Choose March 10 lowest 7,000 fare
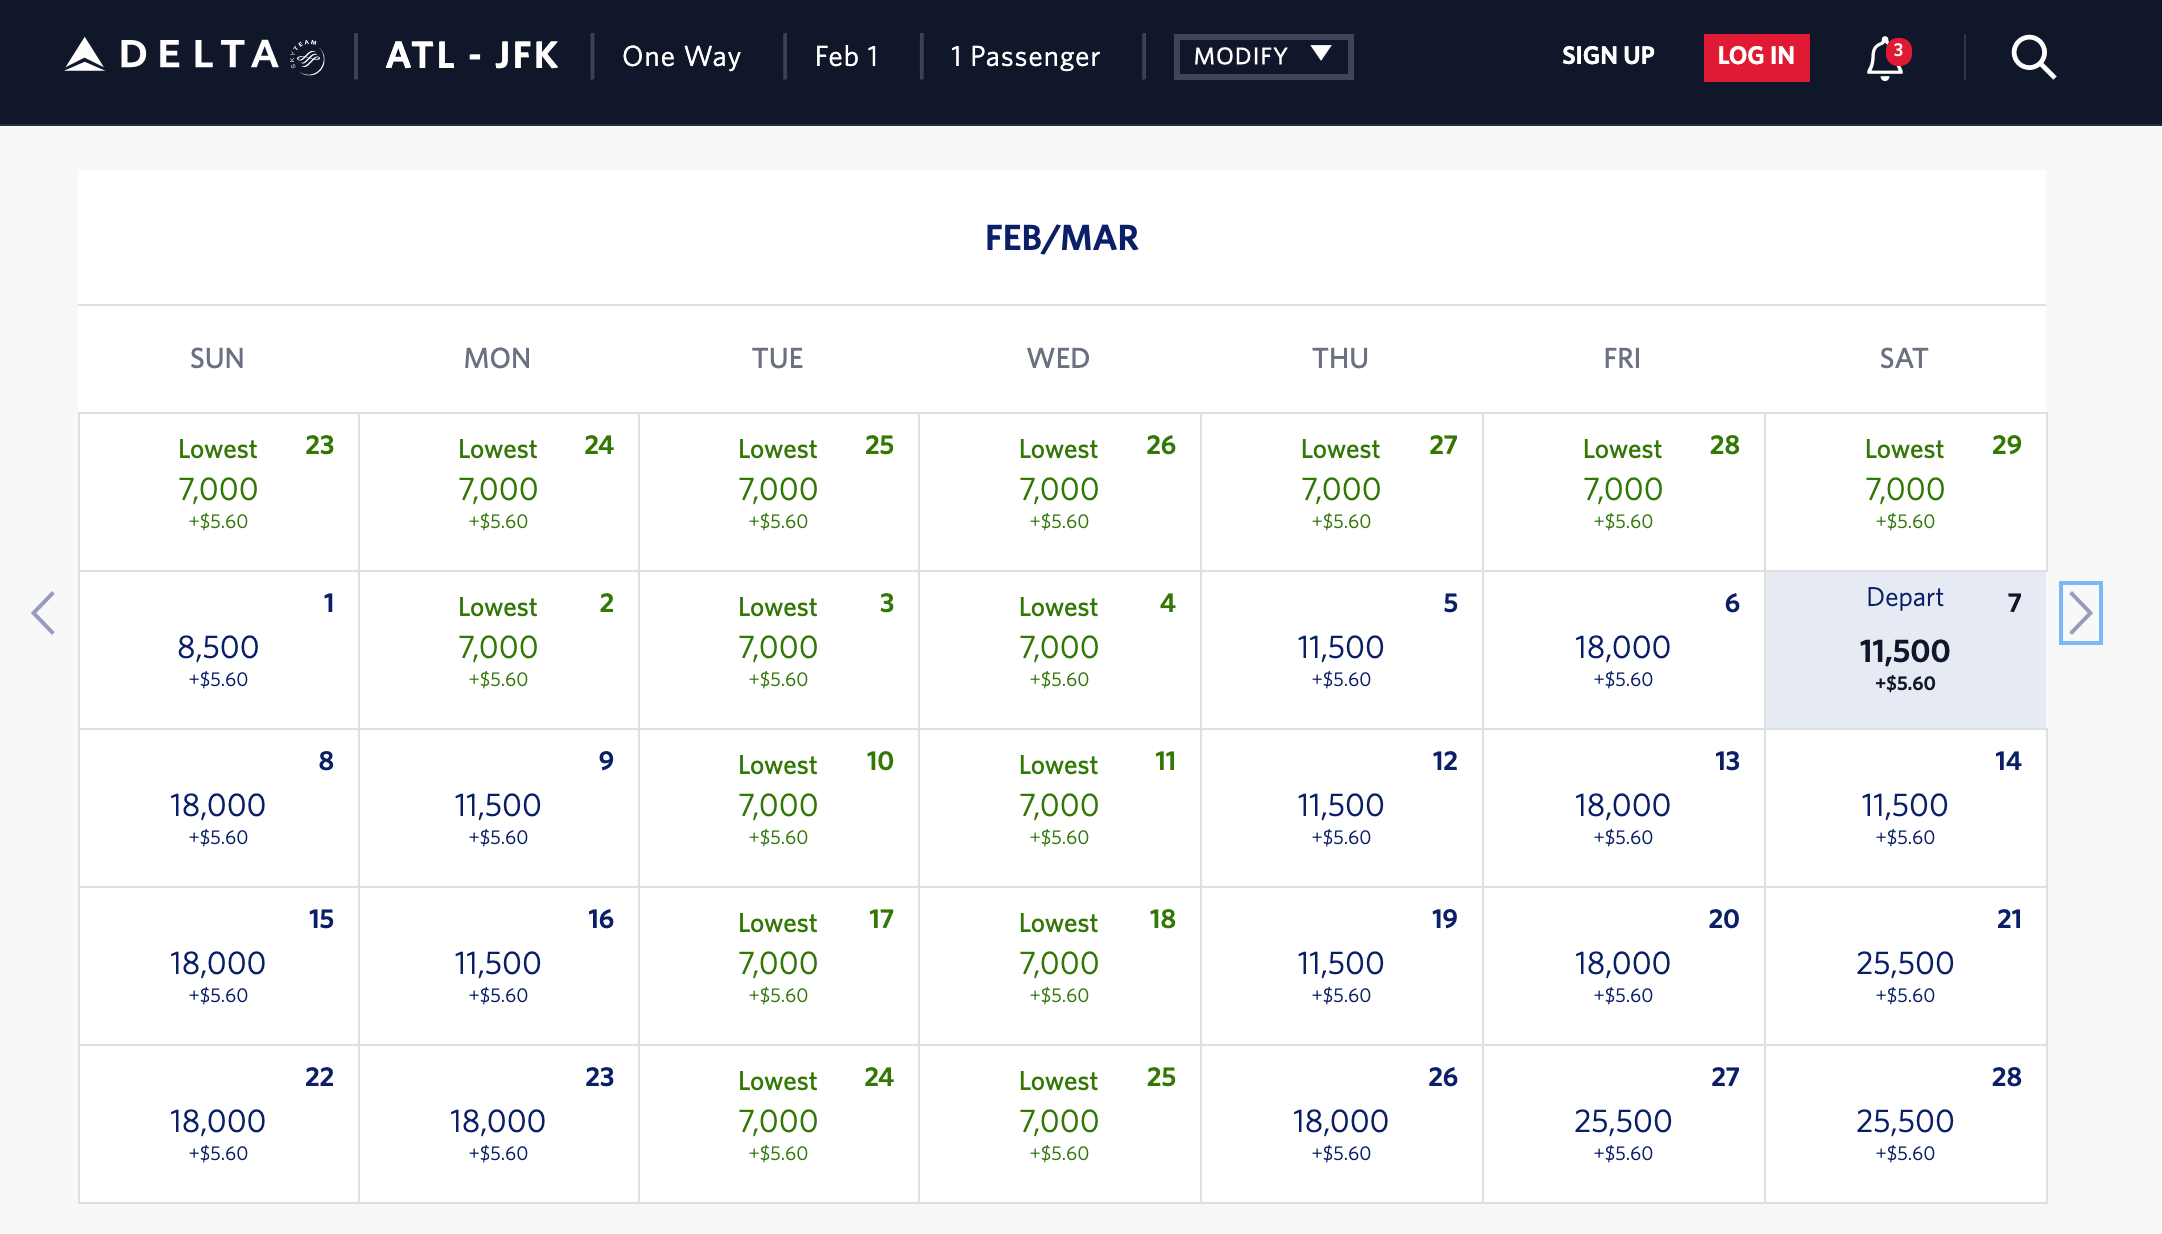Screen dimensions: 2162x1234 (x=778, y=808)
